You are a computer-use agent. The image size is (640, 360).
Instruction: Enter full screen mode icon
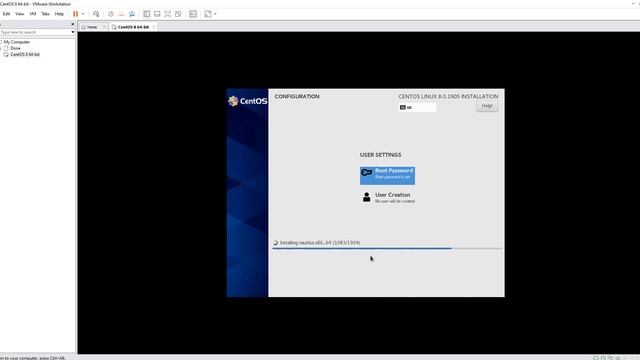click(x=168, y=14)
